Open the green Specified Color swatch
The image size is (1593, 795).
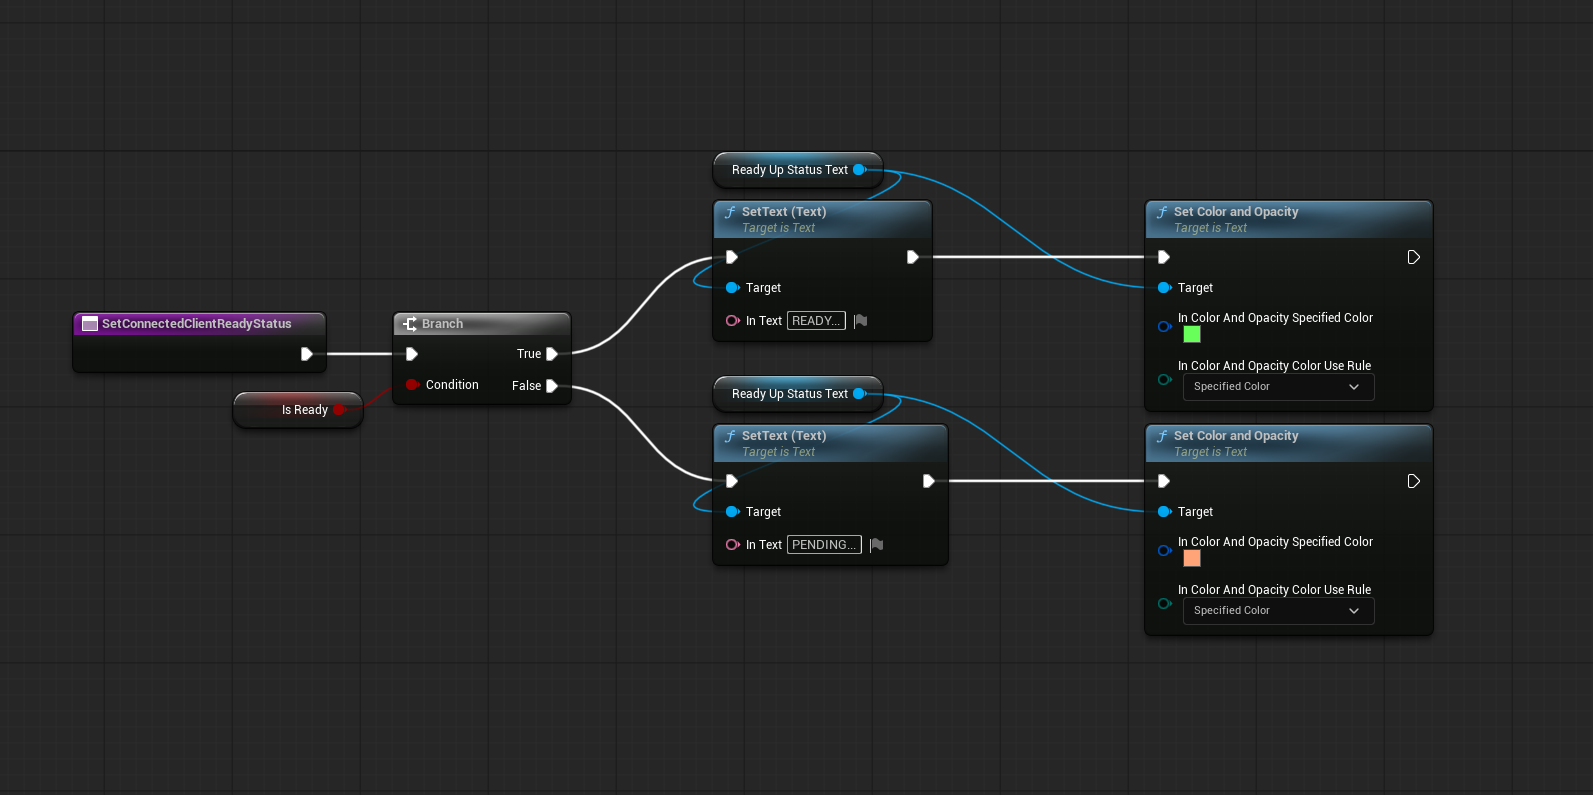tap(1192, 334)
